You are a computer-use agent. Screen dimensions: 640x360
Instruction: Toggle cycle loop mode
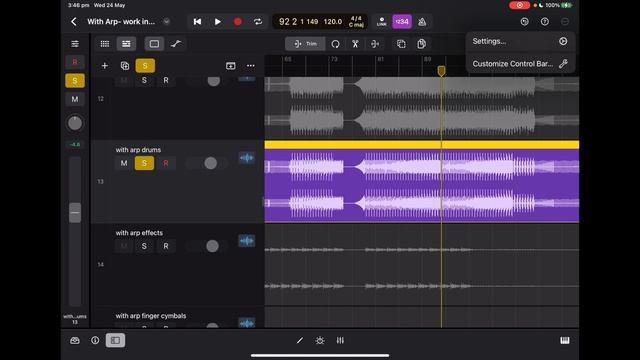[258, 22]
